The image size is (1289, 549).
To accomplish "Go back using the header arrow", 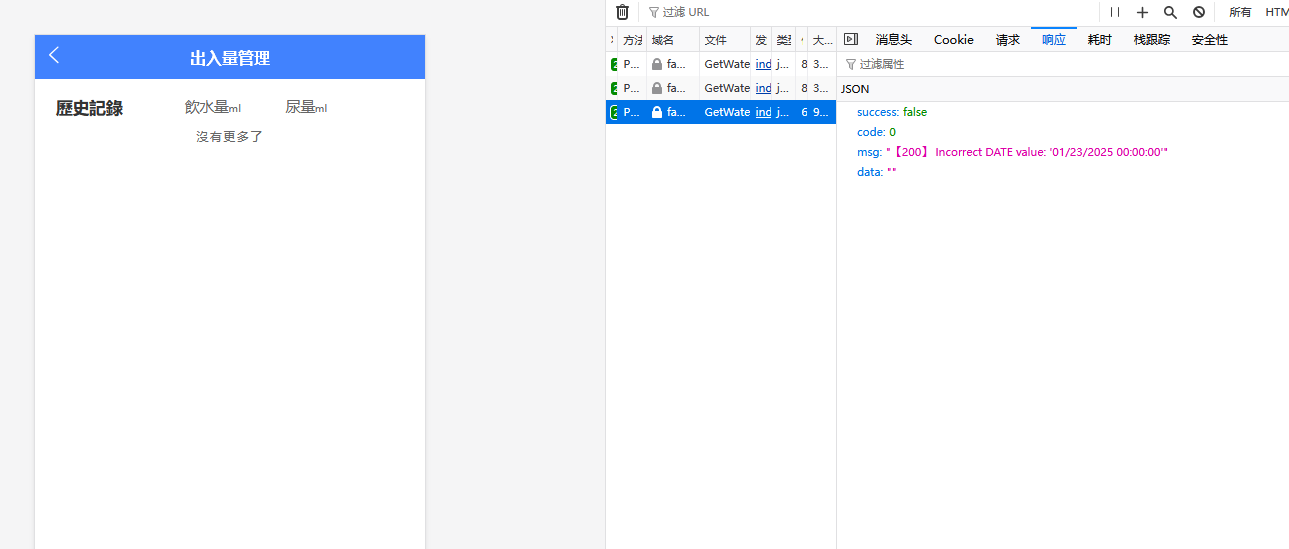I will click(54, 56).
